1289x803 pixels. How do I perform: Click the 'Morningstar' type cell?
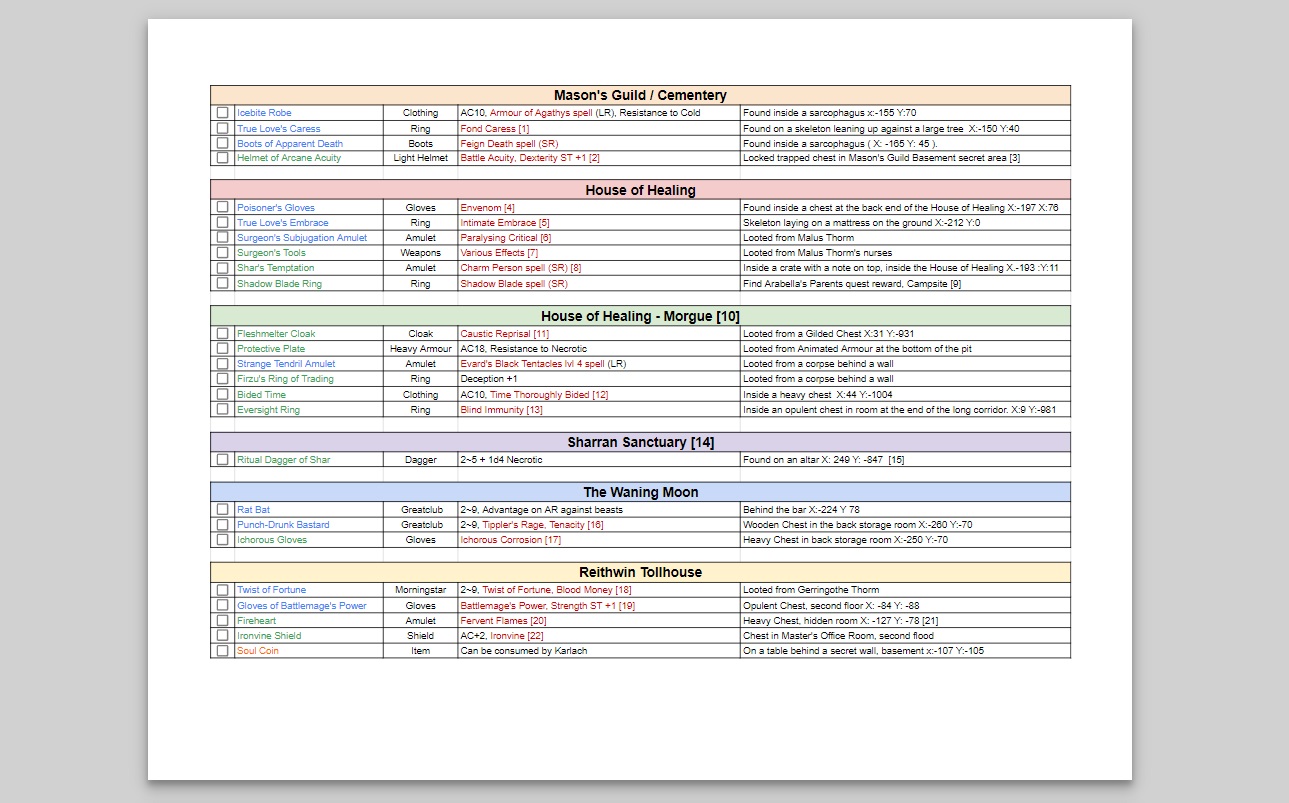tap(420, 590)
